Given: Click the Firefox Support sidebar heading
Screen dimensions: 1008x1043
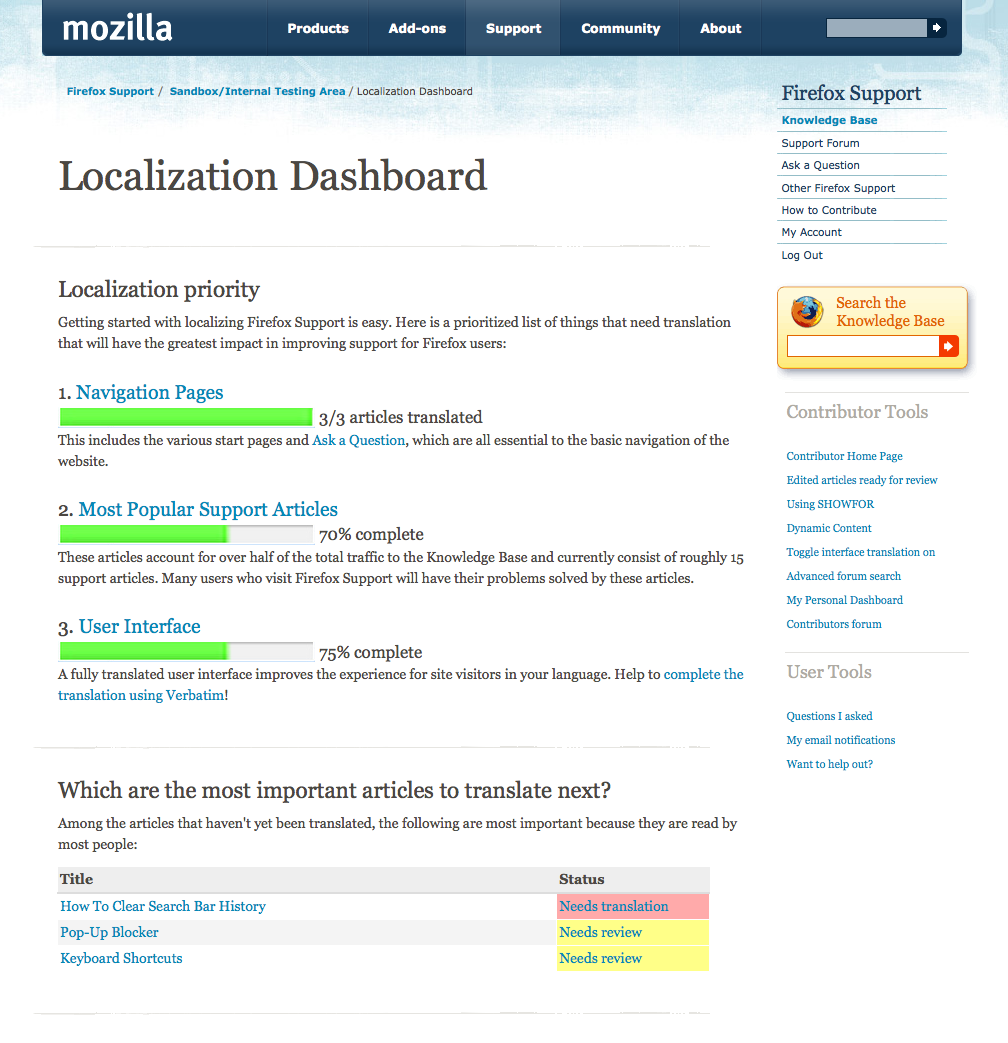Looking at the screenshot, I should tap(851, 93).
